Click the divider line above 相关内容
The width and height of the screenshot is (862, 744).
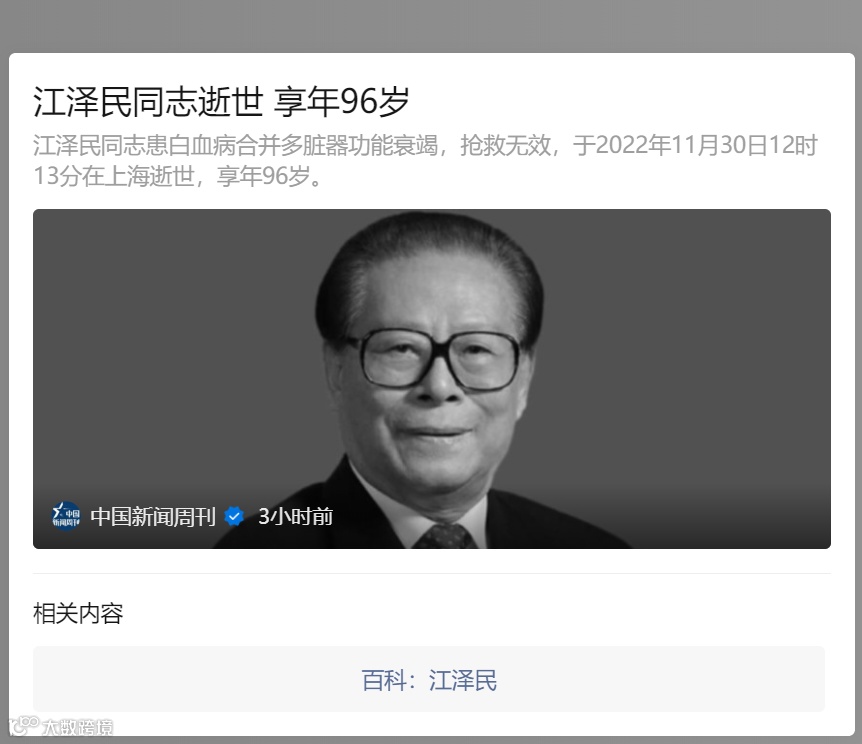point(432,573)
